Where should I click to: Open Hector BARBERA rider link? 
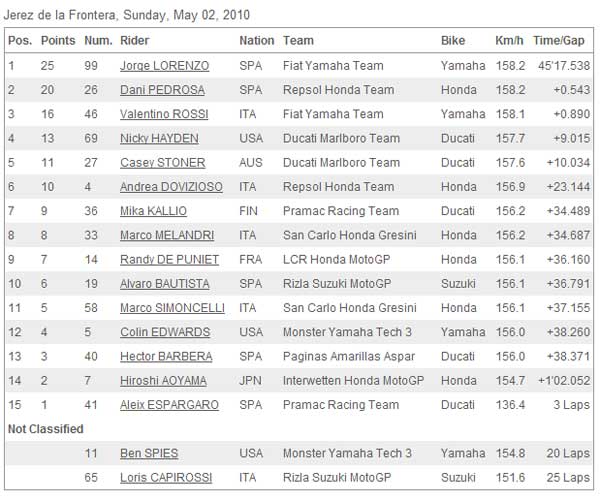pos(166,356)
